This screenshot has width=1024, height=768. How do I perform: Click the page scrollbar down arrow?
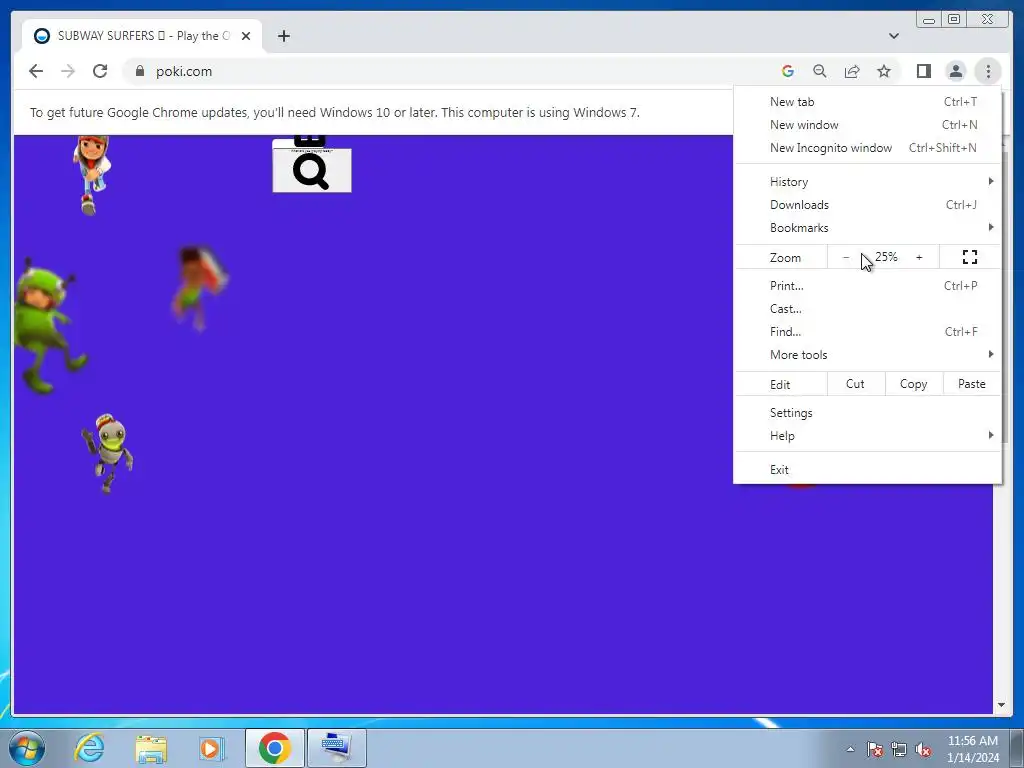tap(1000, 705)
